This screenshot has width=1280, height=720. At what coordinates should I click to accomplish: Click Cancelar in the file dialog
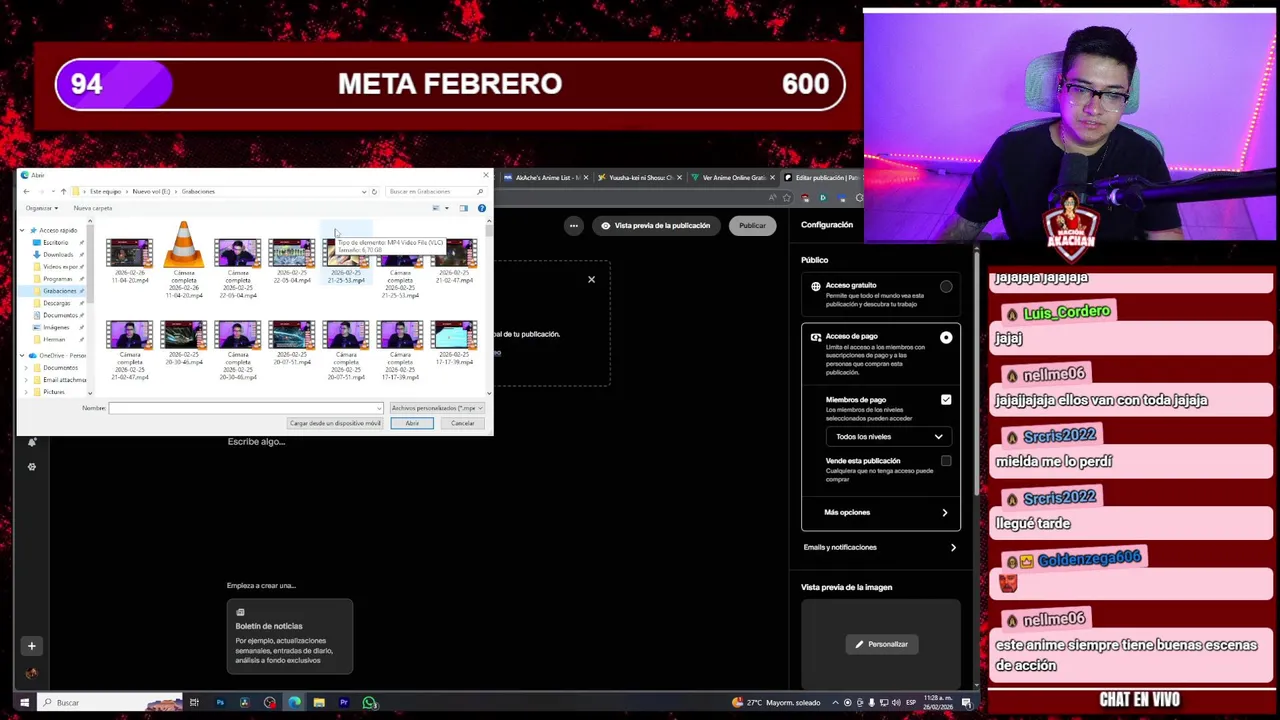coord(462,424)
